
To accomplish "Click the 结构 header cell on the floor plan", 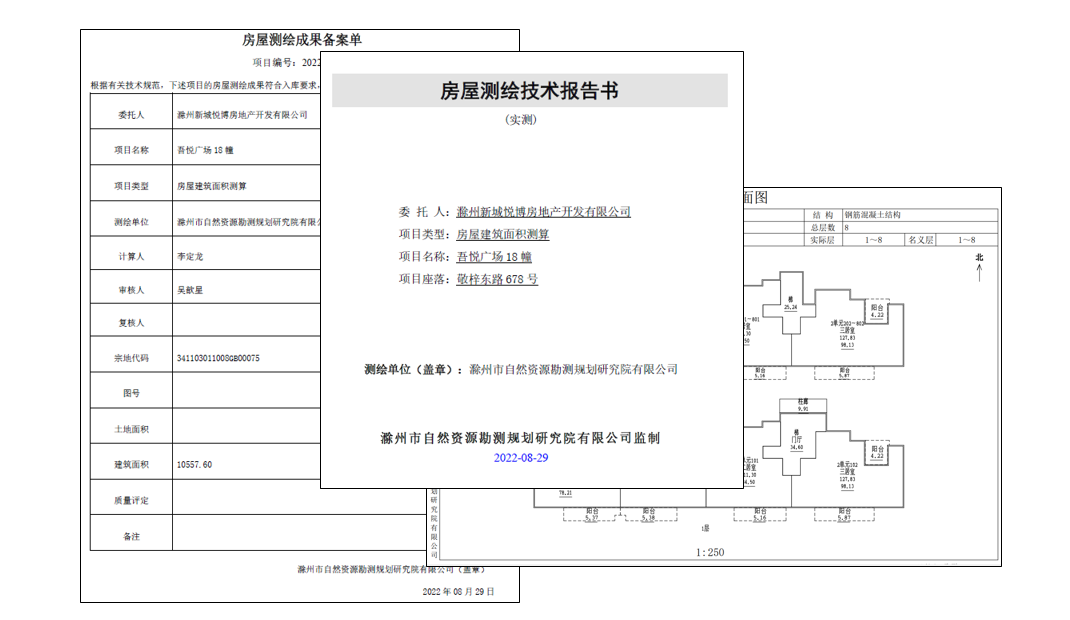I will tap(823, 215).
